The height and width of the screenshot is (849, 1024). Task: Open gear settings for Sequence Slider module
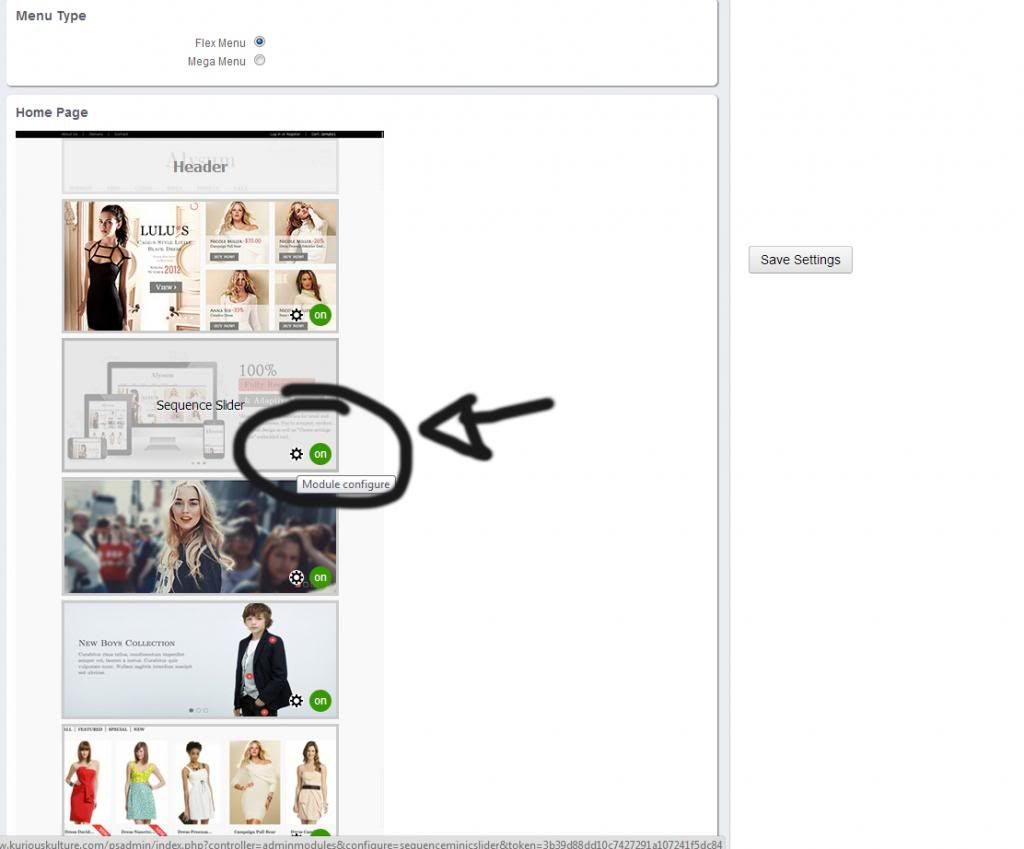tap(296, 454)
